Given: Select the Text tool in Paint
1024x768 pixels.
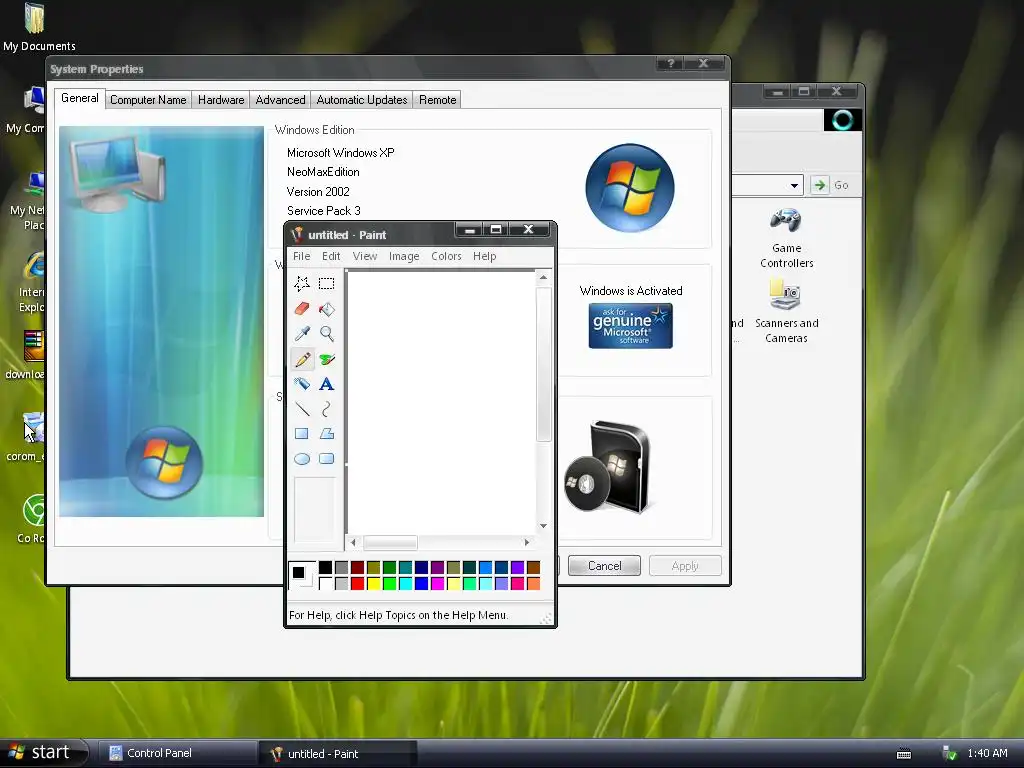Looking at the screenshot, I should pyautogui.click(x=327, y=384).
